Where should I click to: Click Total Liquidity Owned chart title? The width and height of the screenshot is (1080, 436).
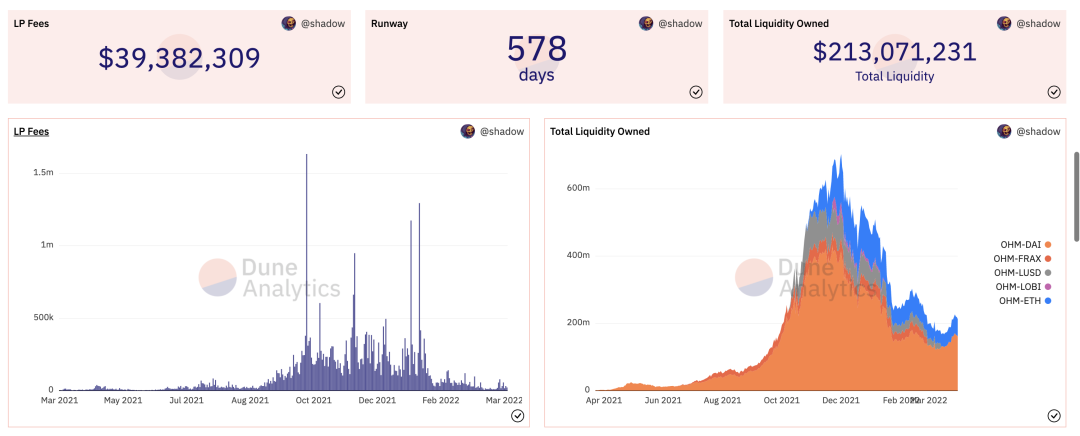coord(600,132)
